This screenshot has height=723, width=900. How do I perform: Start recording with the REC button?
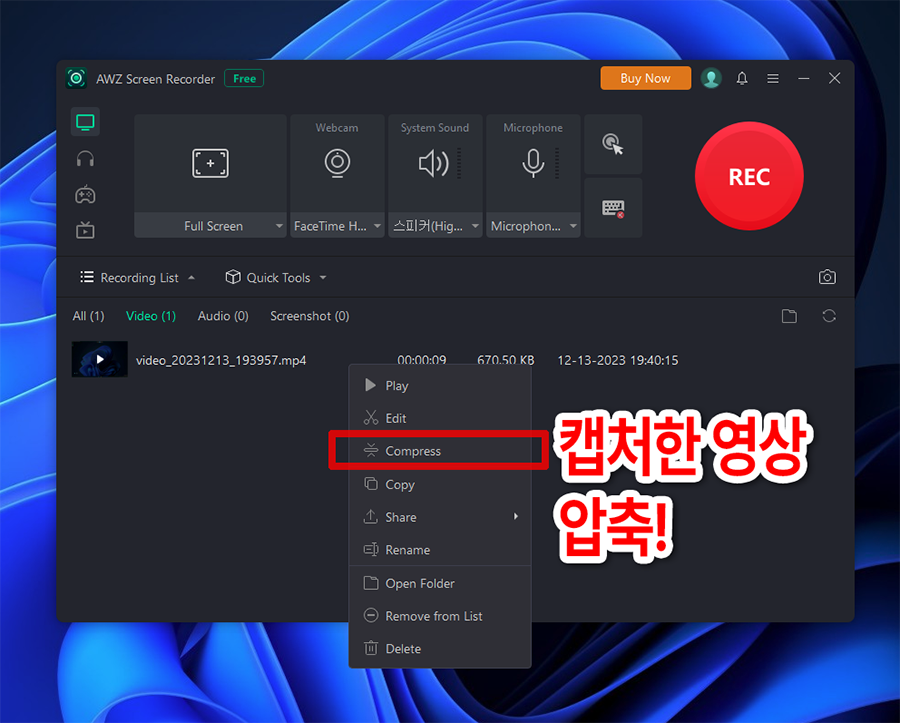pos(749,176)
